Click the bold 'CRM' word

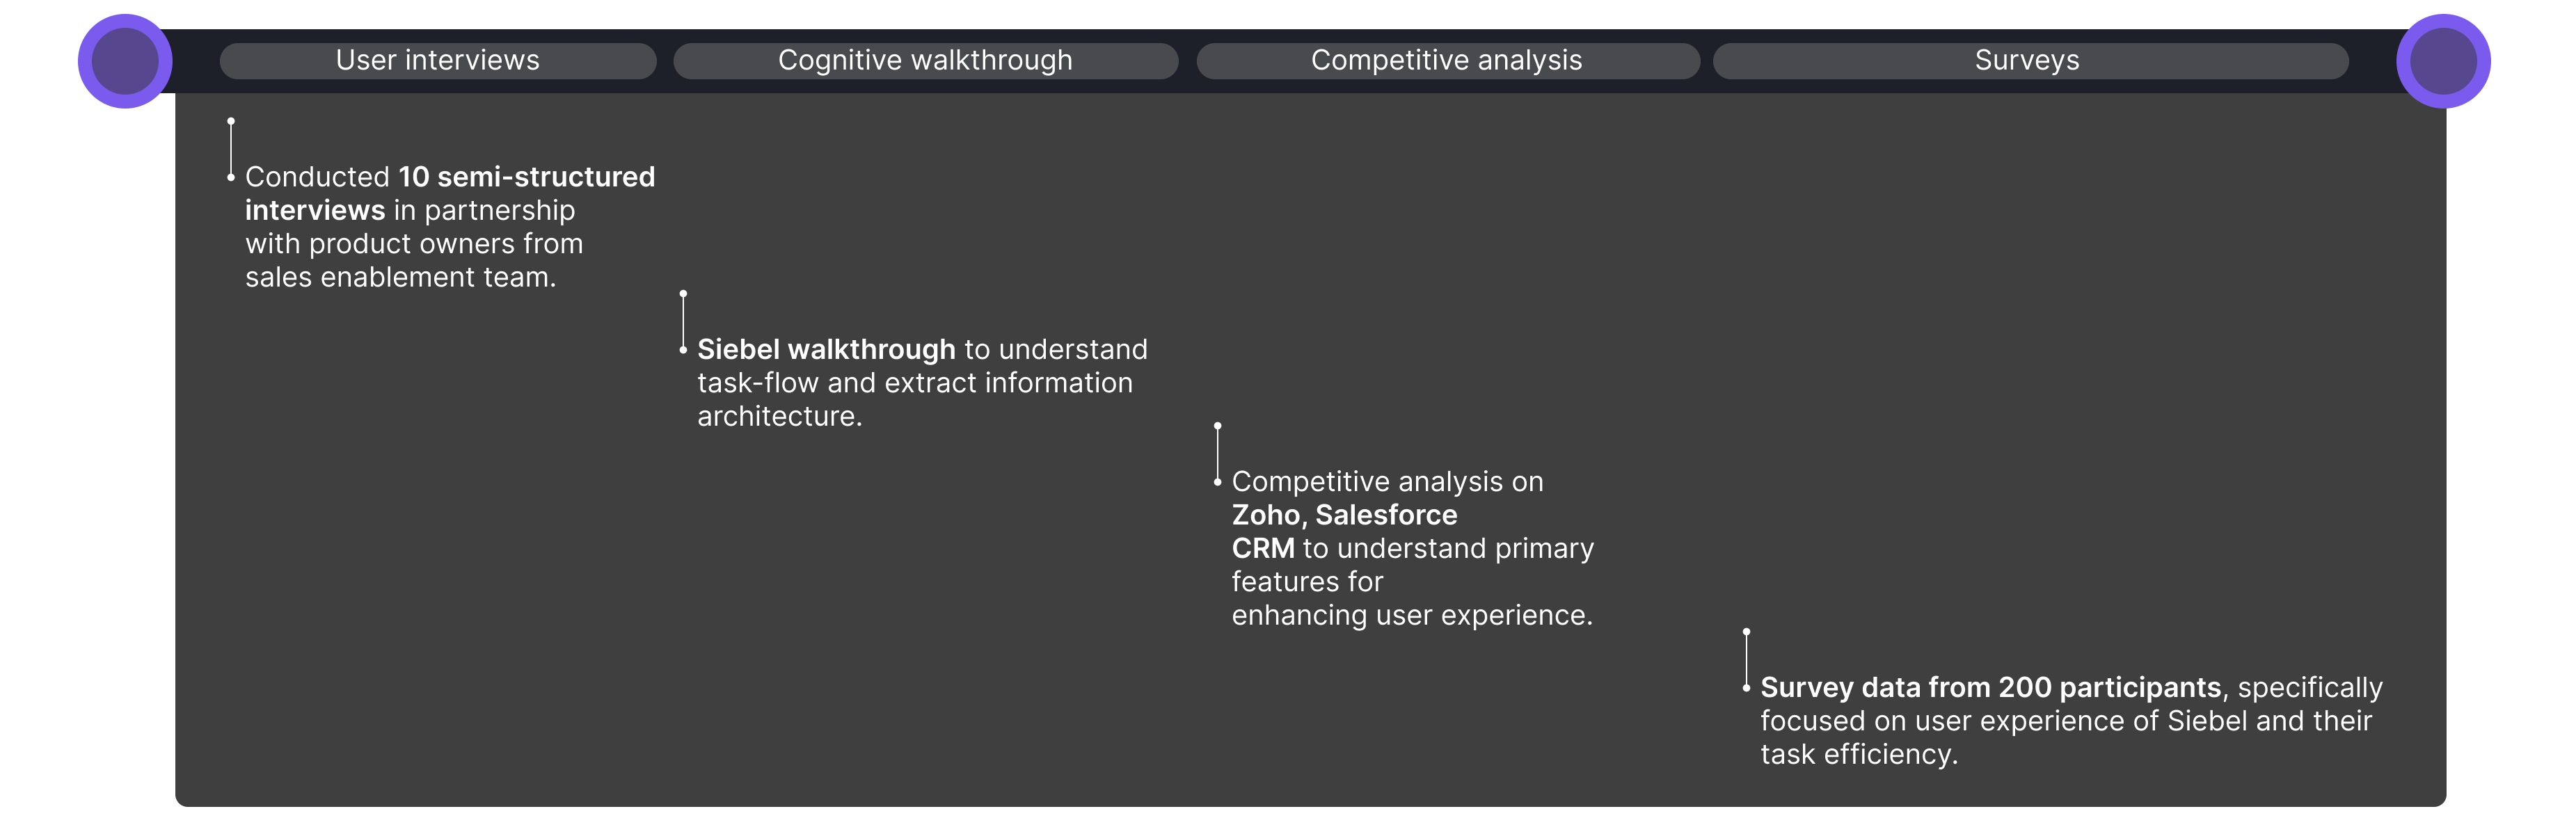[x=1262, y=549]
